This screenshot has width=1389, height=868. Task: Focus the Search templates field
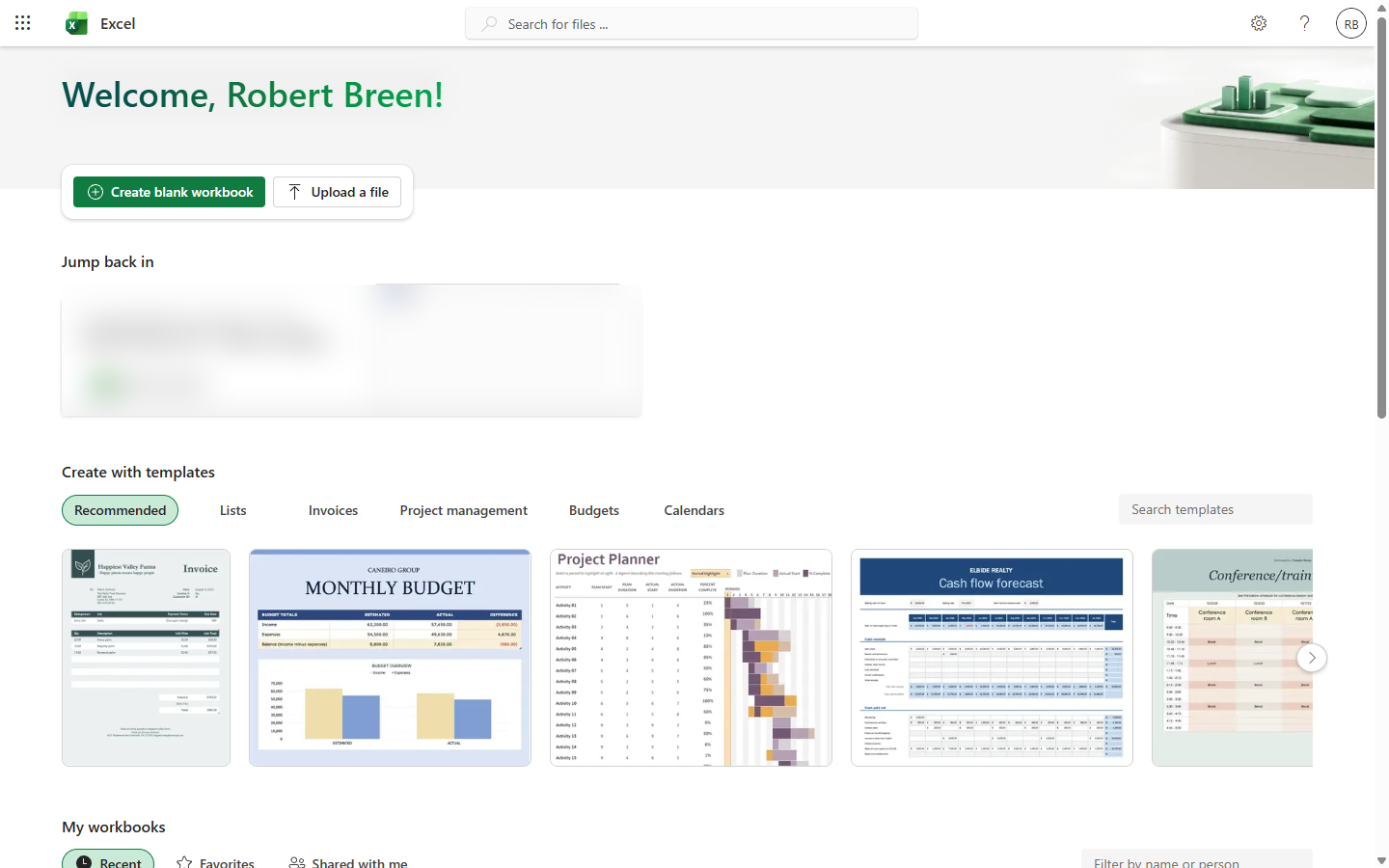(x=1215, y=509)
